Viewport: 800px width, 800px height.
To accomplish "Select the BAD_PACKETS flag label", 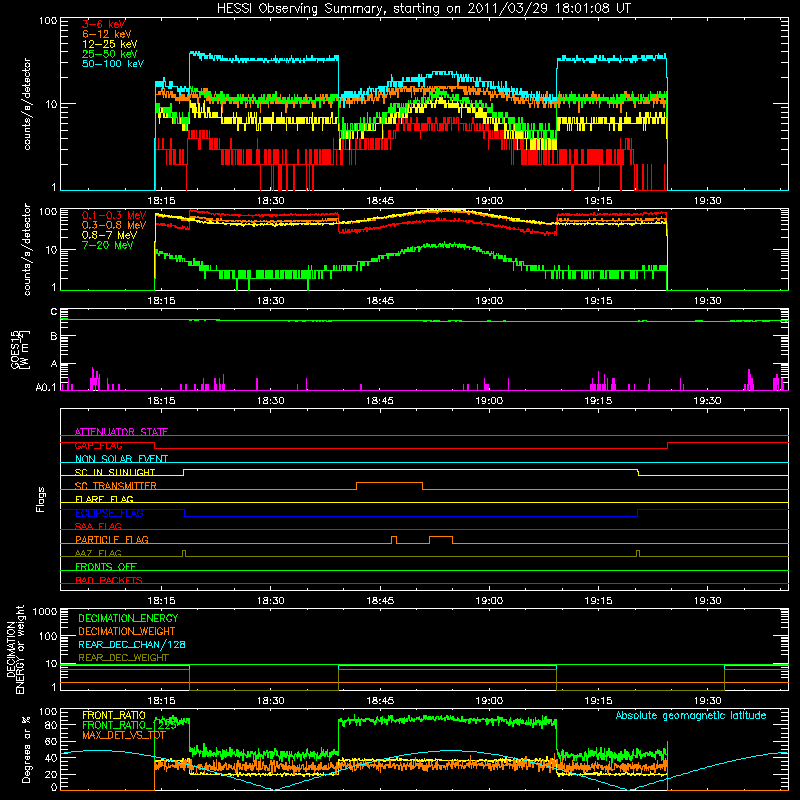I will click(109, 580).
